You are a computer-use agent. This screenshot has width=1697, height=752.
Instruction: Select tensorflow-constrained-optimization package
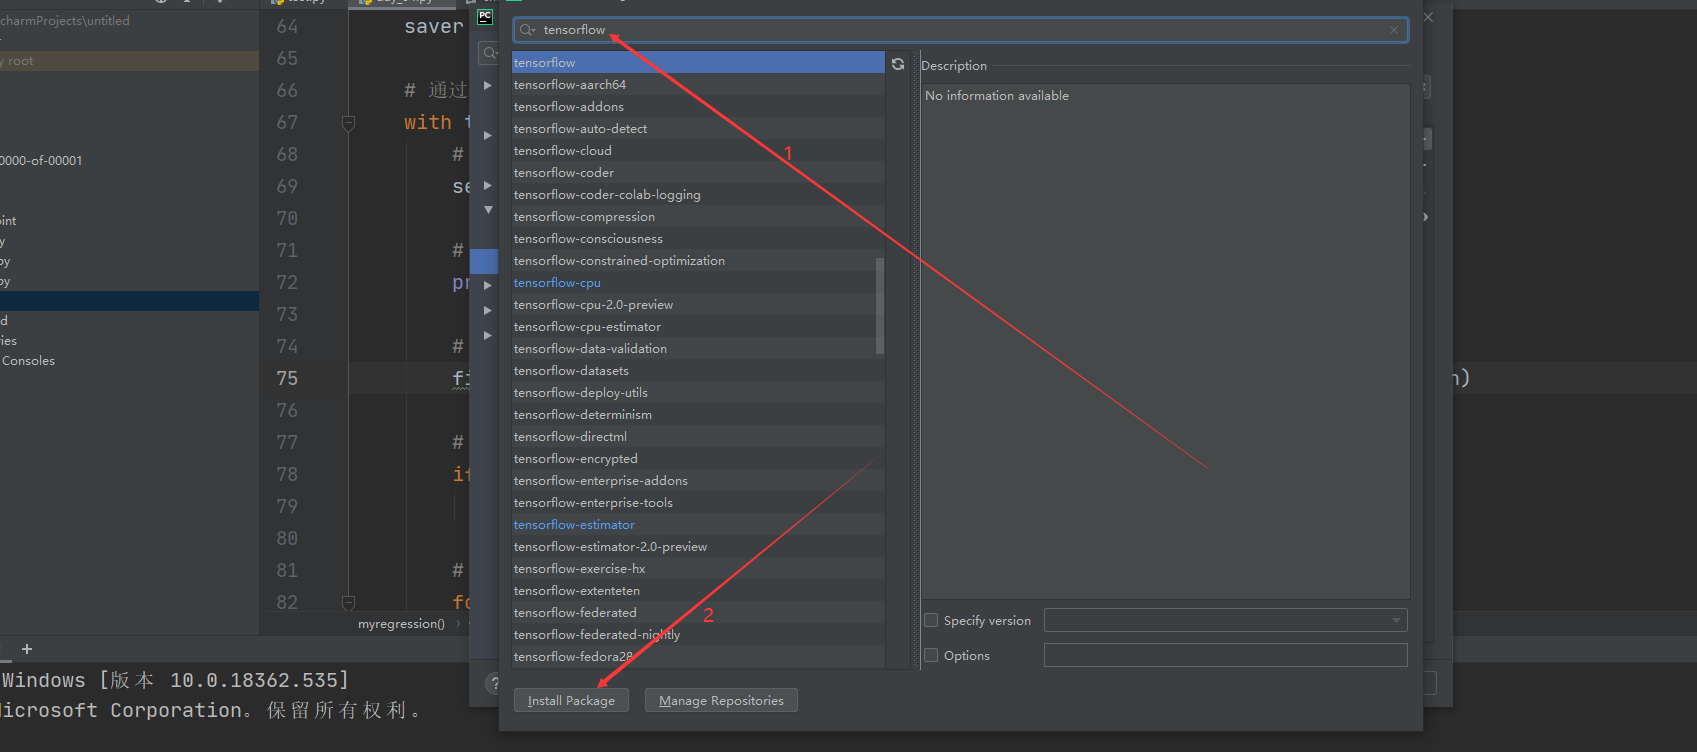pos(698,260)
